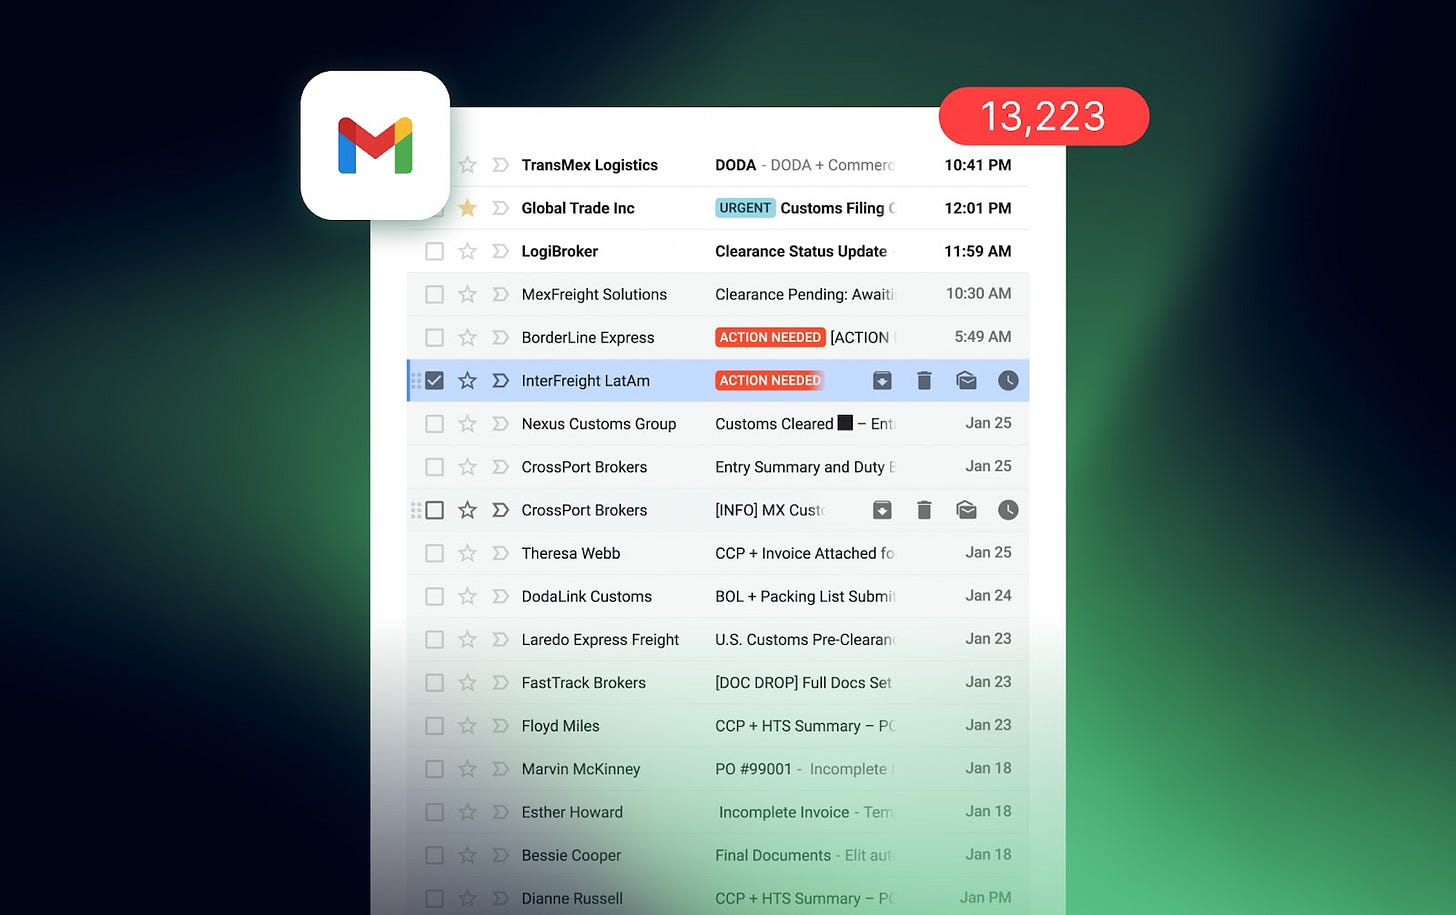Image resolution: width=1456 pixels, height=915 pixels.
Task: Open the Clearance Pending email from MexFreight
Action: click(804, 294)
